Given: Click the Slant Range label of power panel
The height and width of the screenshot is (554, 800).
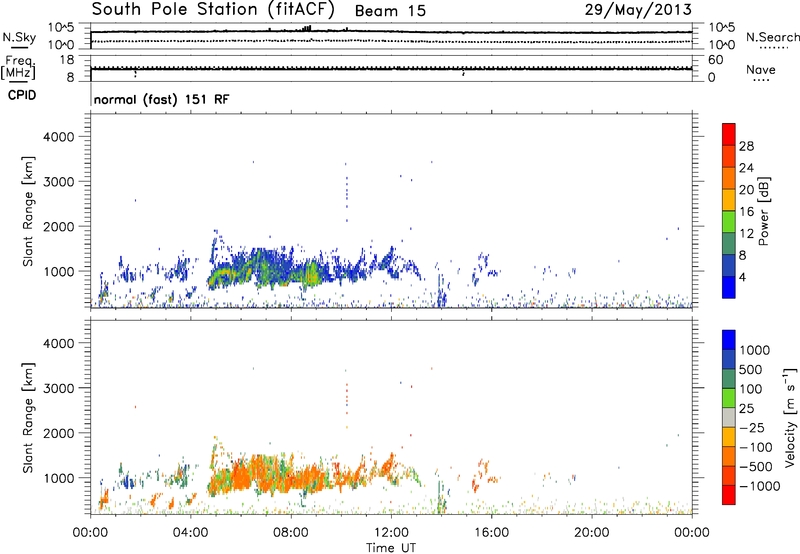Looking at the screenshot, I should click(x=28, y=211).
